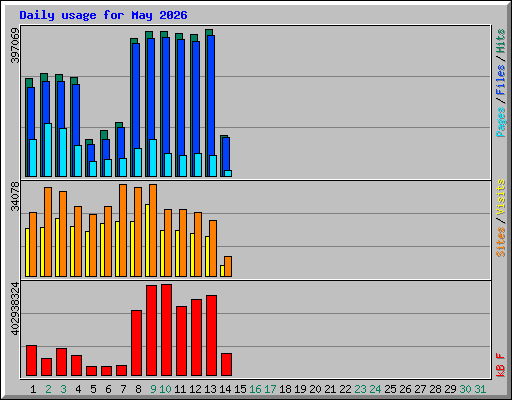Click the Hits legend label
The width and height of the screenshot is (512, 400).
tap(501, 41)
